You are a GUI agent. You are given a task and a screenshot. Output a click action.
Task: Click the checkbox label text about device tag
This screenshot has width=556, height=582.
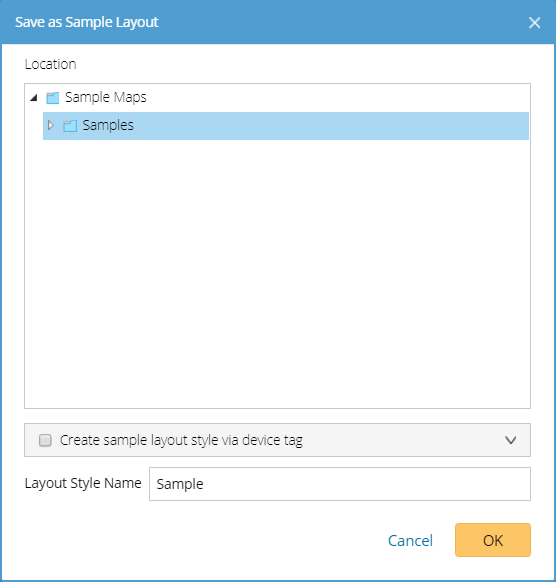181,440
